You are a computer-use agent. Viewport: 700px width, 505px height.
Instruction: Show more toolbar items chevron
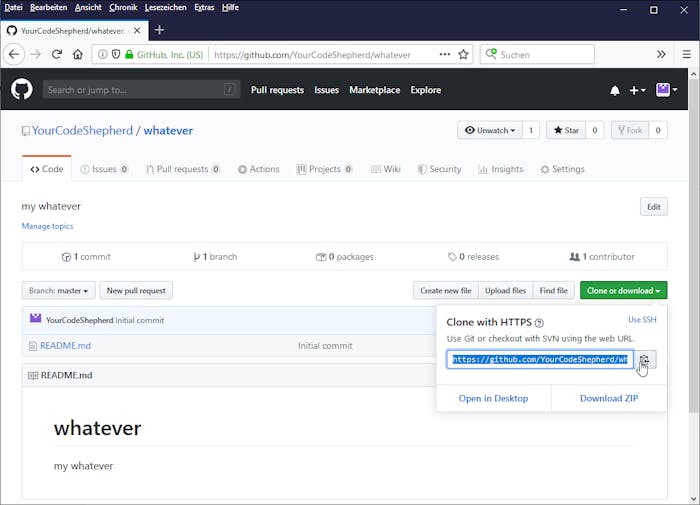tap(661, 54)
